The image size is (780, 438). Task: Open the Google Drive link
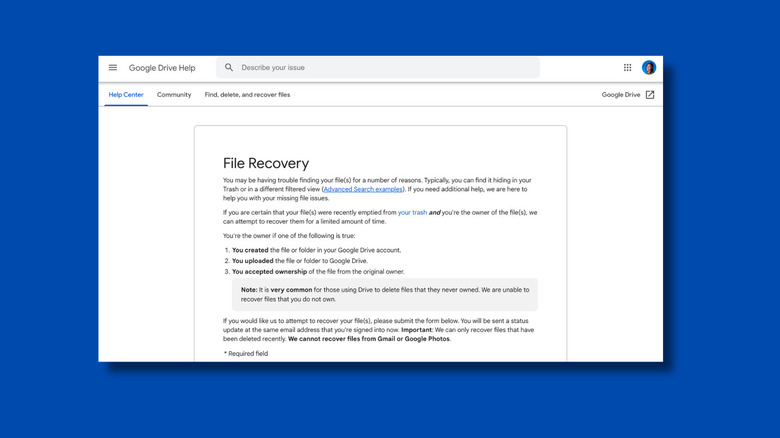[x=621, y=95]
